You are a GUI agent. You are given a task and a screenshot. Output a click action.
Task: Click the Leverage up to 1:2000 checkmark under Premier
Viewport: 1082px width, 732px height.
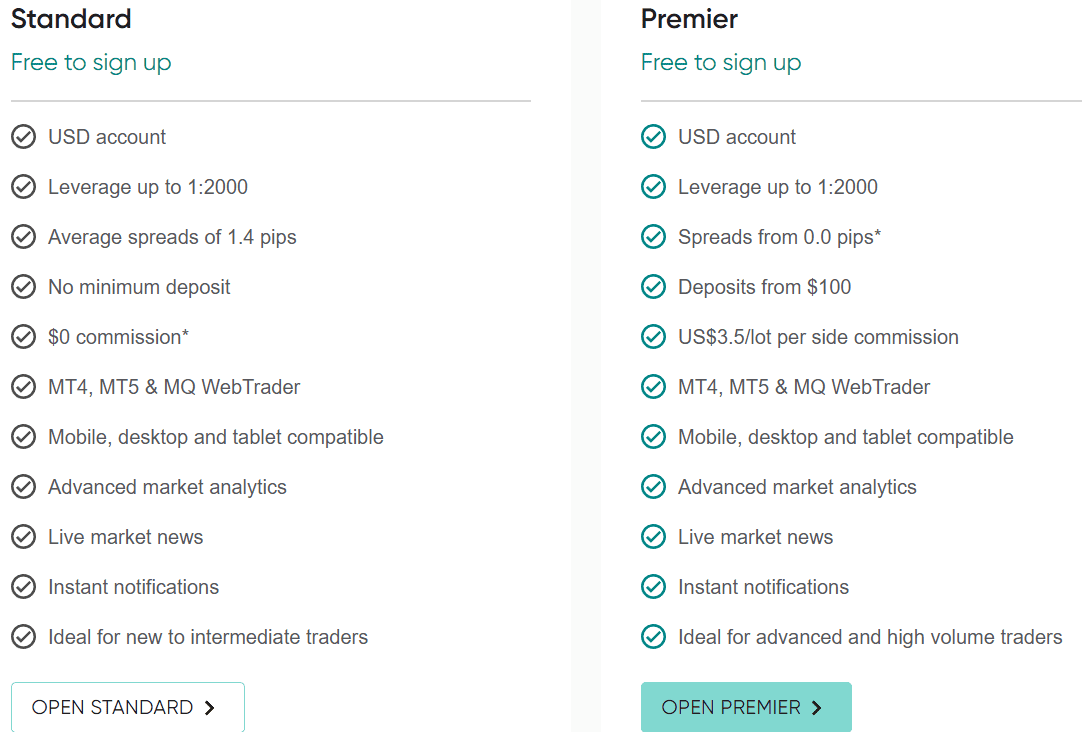[x=653, y=186]
